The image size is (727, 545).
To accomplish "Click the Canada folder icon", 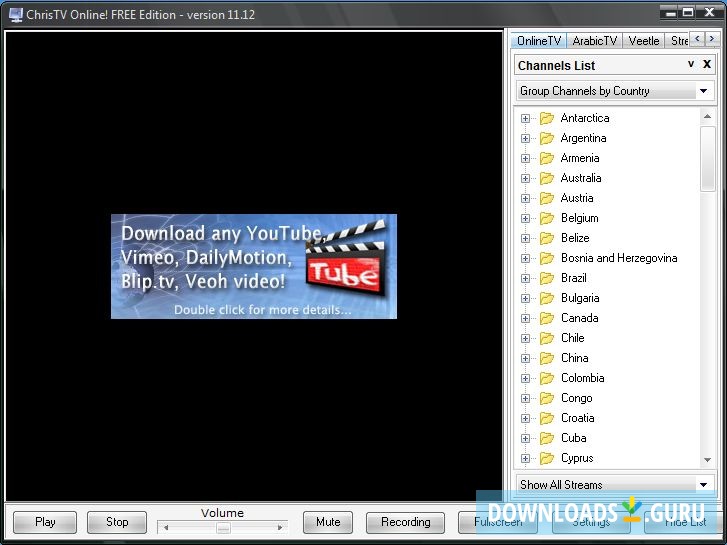I will (x=547, y=318).
